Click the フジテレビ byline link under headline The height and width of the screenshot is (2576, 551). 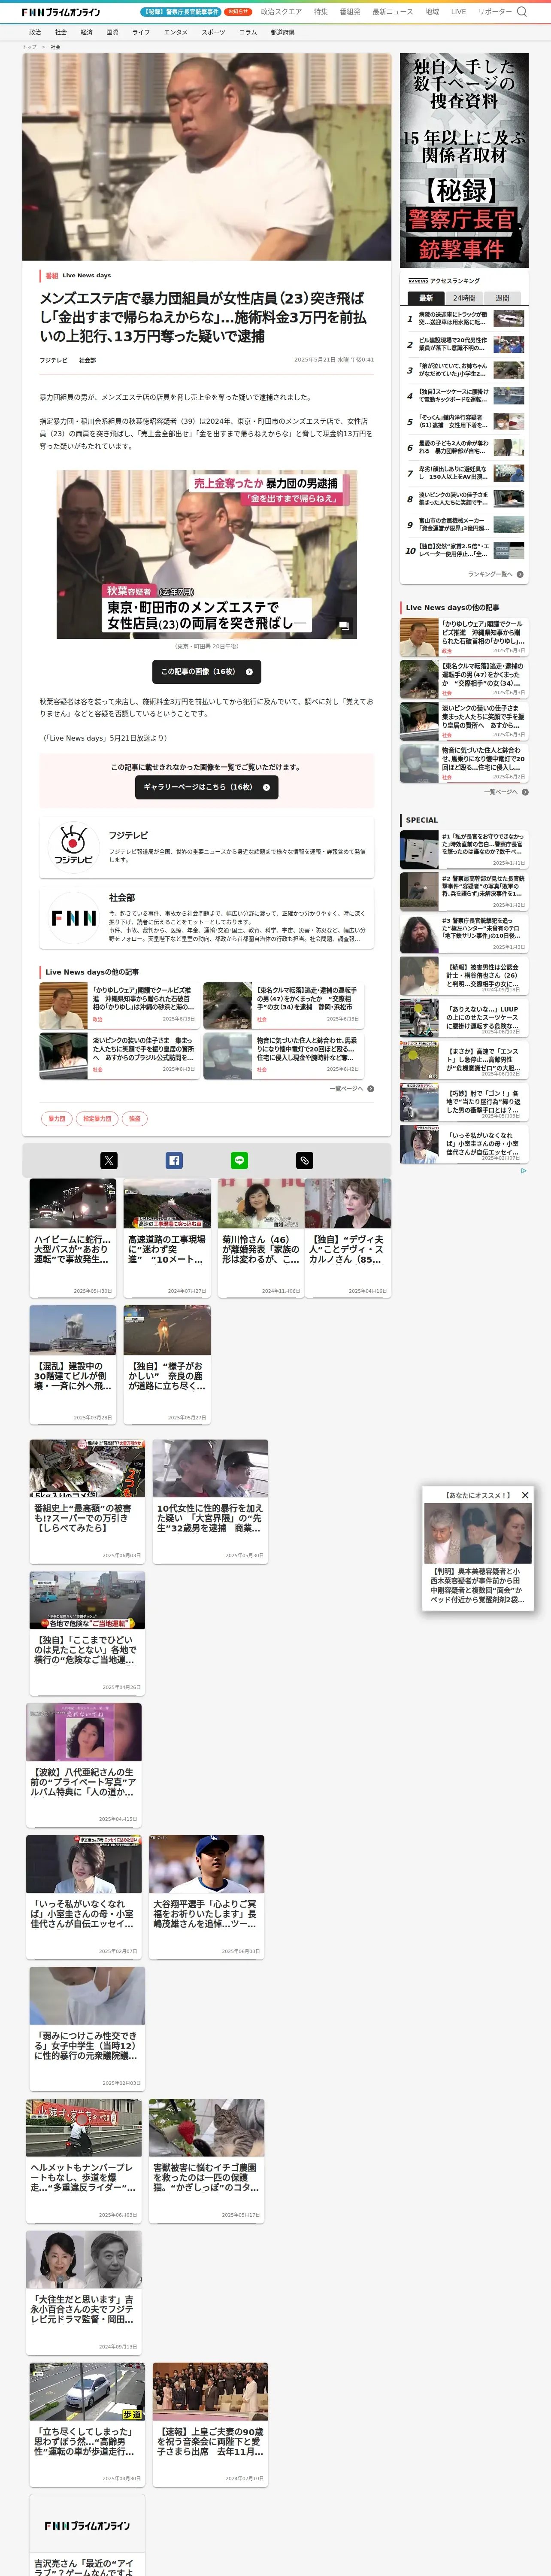[x=54, y=360]
